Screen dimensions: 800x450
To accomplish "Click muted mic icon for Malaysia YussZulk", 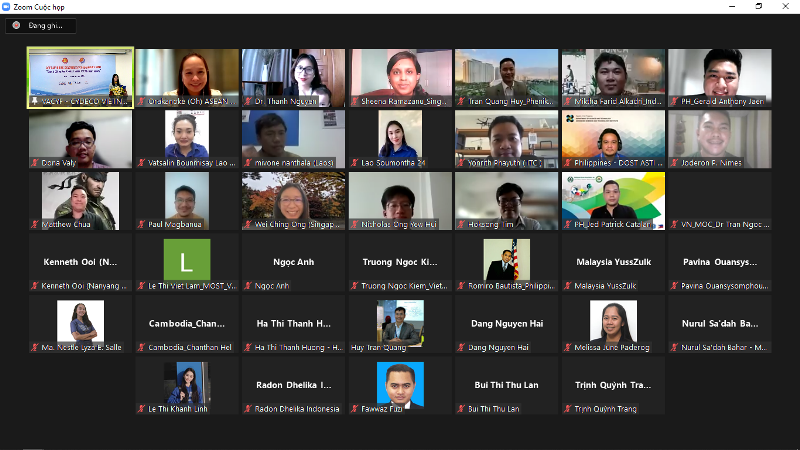I will (x=567, y=286).
